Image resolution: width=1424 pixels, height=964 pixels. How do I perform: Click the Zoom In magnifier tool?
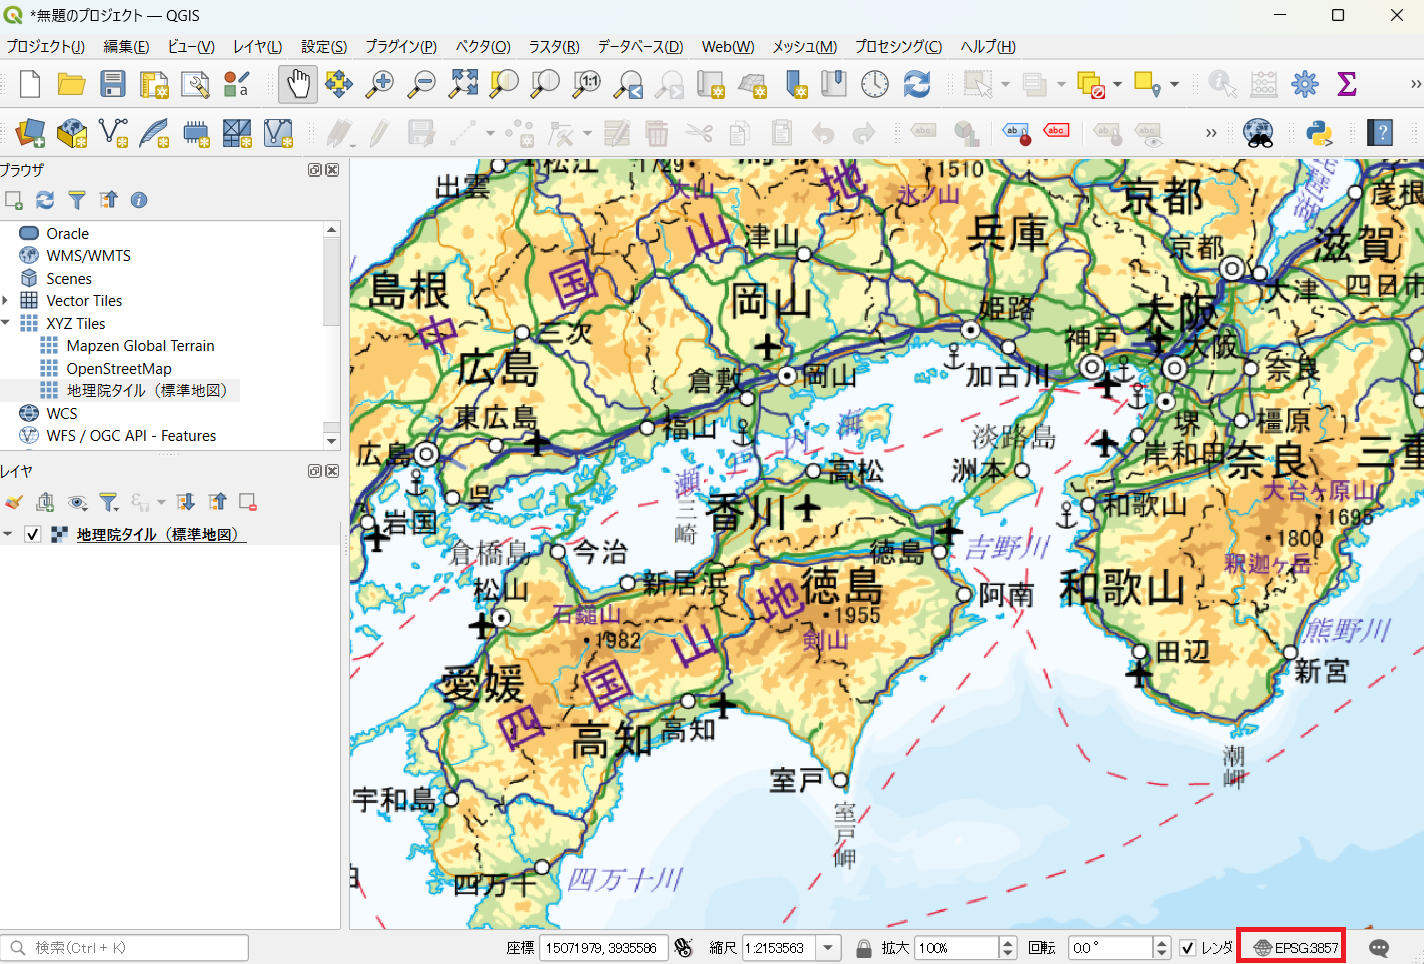(380, 84)
